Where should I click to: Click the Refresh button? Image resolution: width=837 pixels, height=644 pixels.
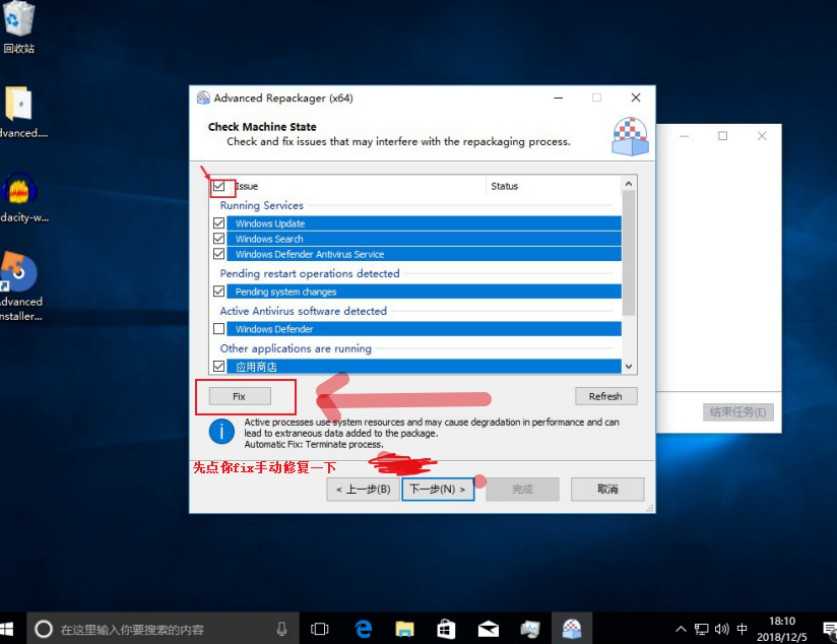[x=606, y=396]
